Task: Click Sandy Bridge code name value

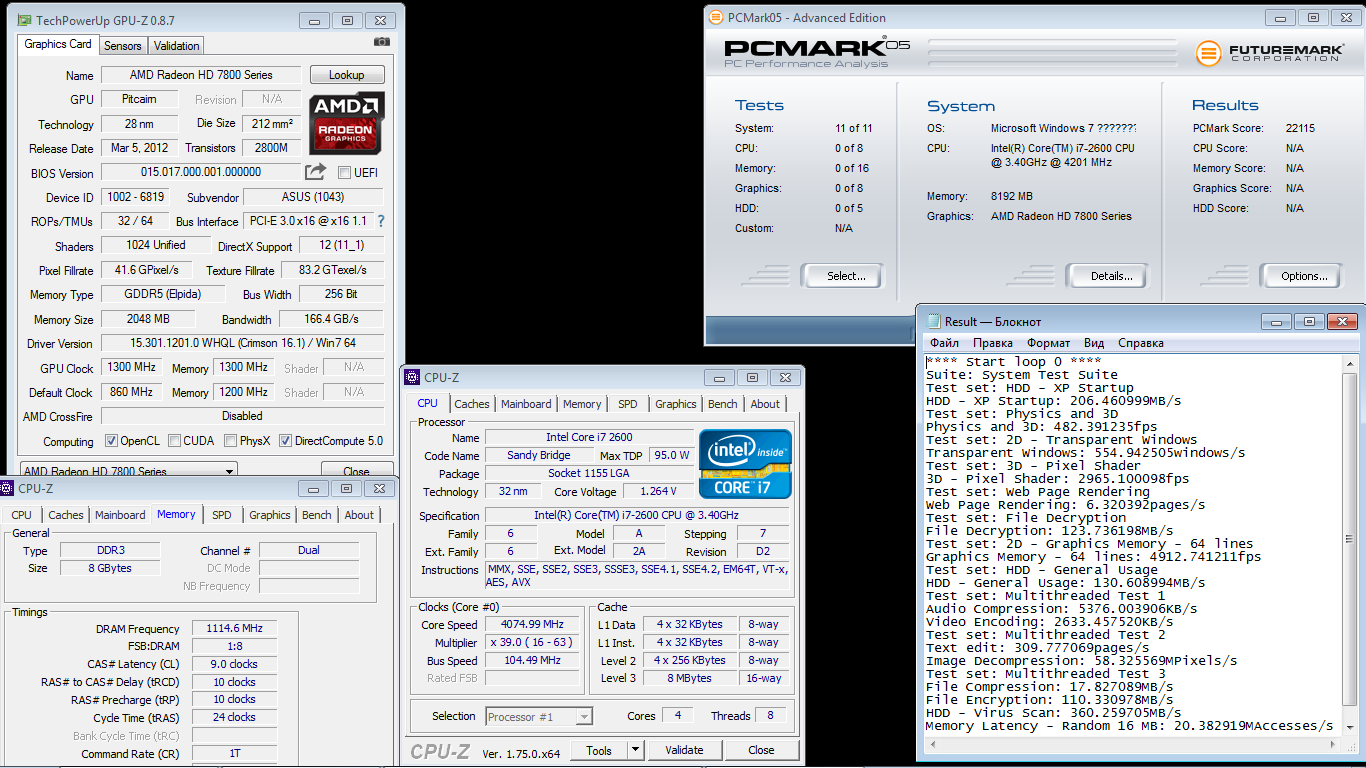Action: [540, 455]
